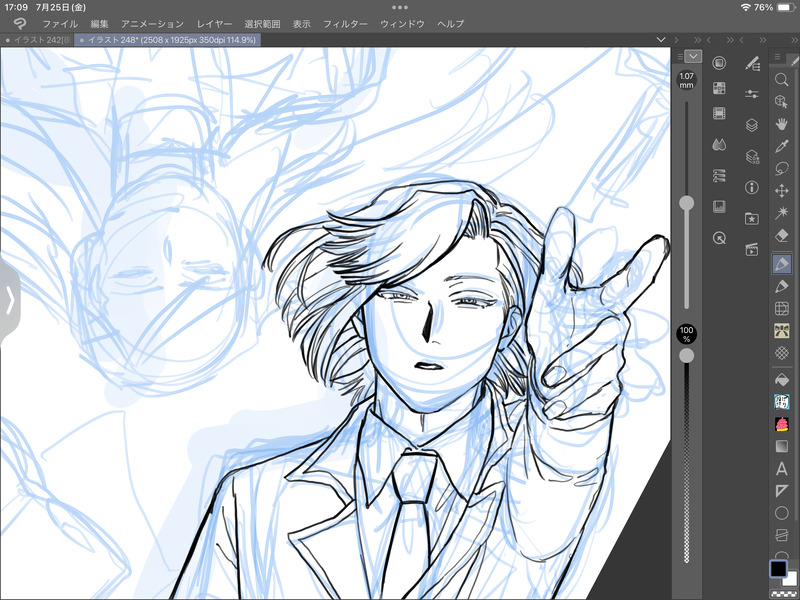The width and height of the screenshot is (800, 600).
Task: Open the brush size palette hamburger menu
Action: click(x=680, y=57)
